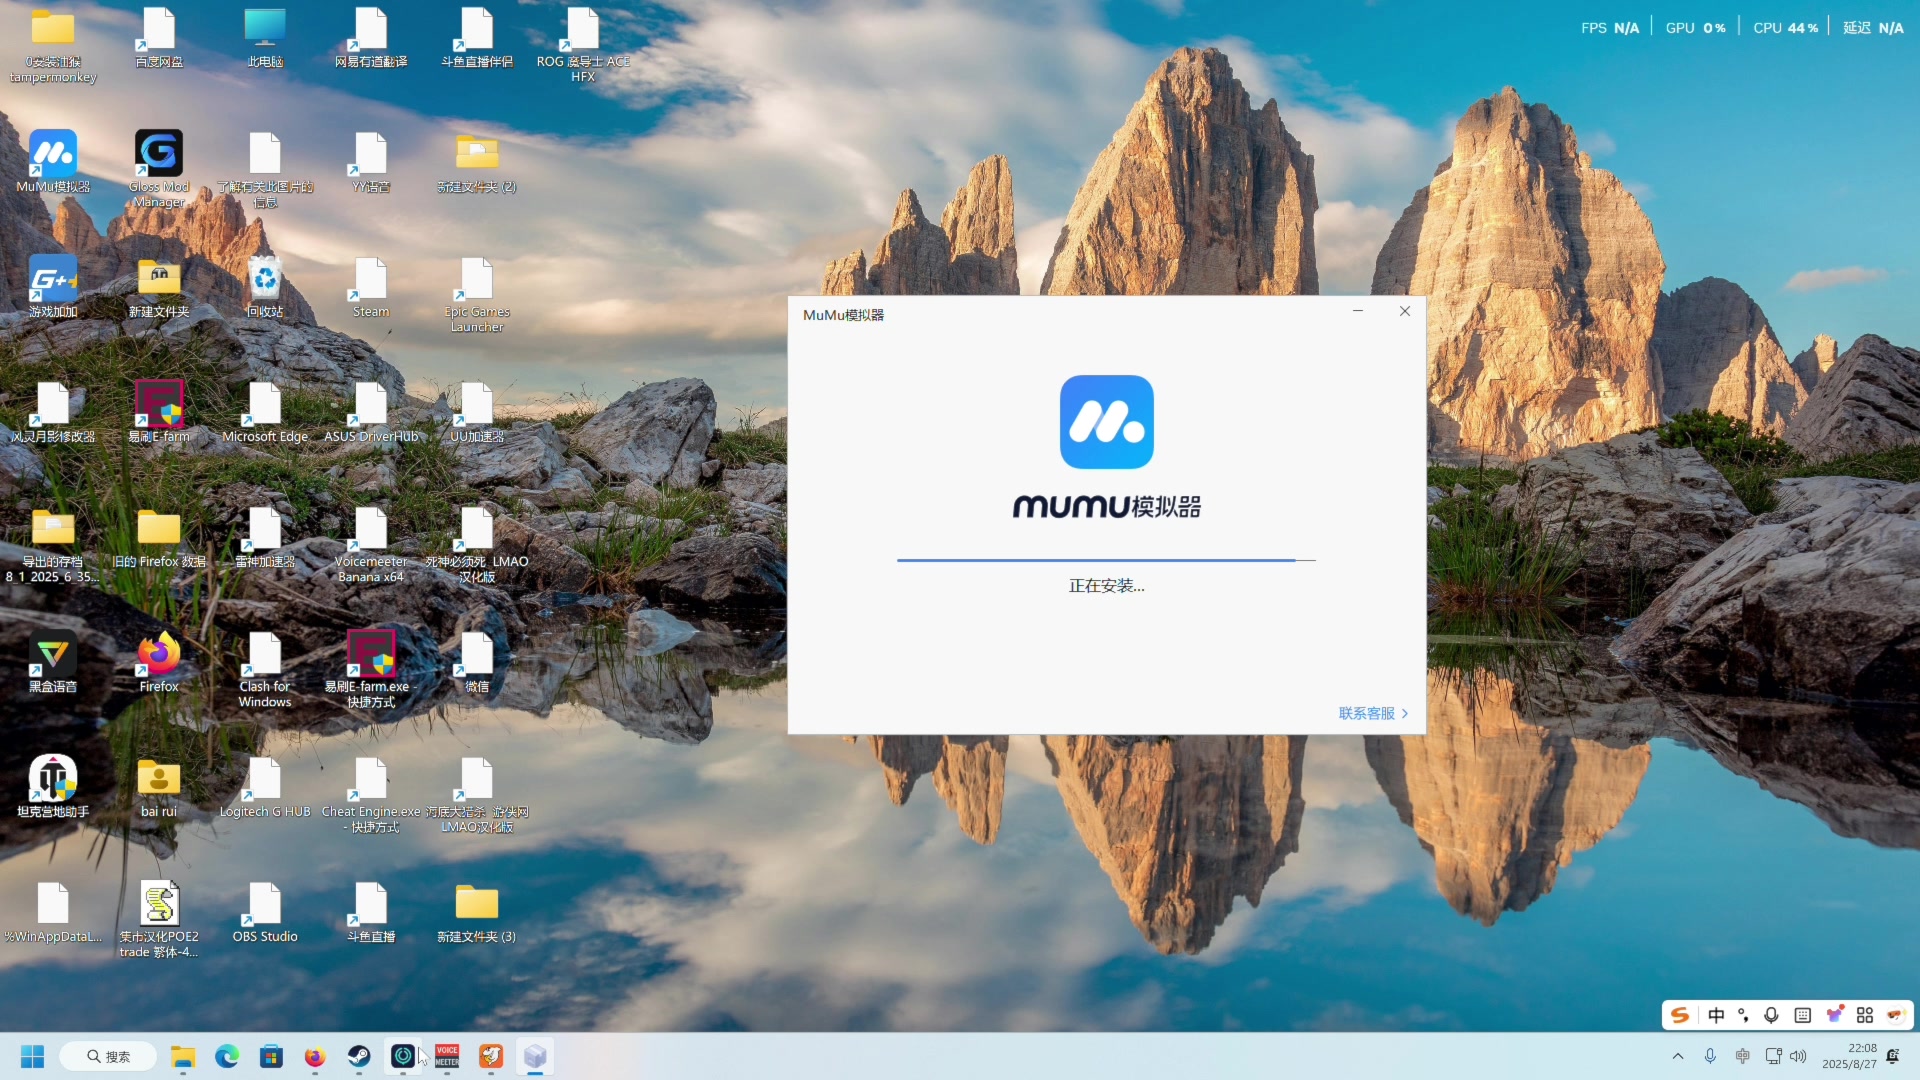1920x1080 pixels.
Task: Open the 回收站 recycle bin
Action: (x=265, y=287)
